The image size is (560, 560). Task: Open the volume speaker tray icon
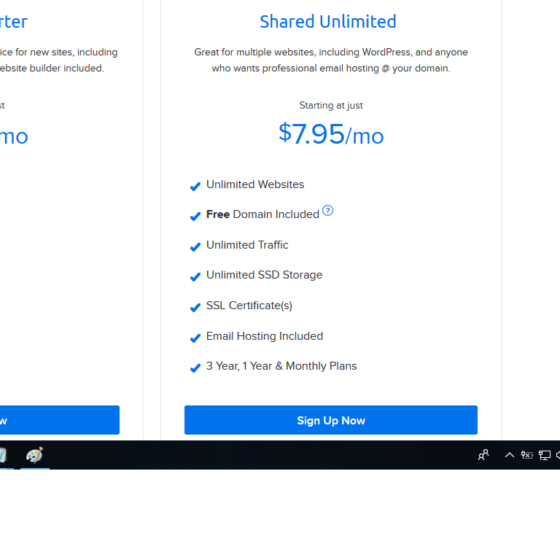point(558,455)
